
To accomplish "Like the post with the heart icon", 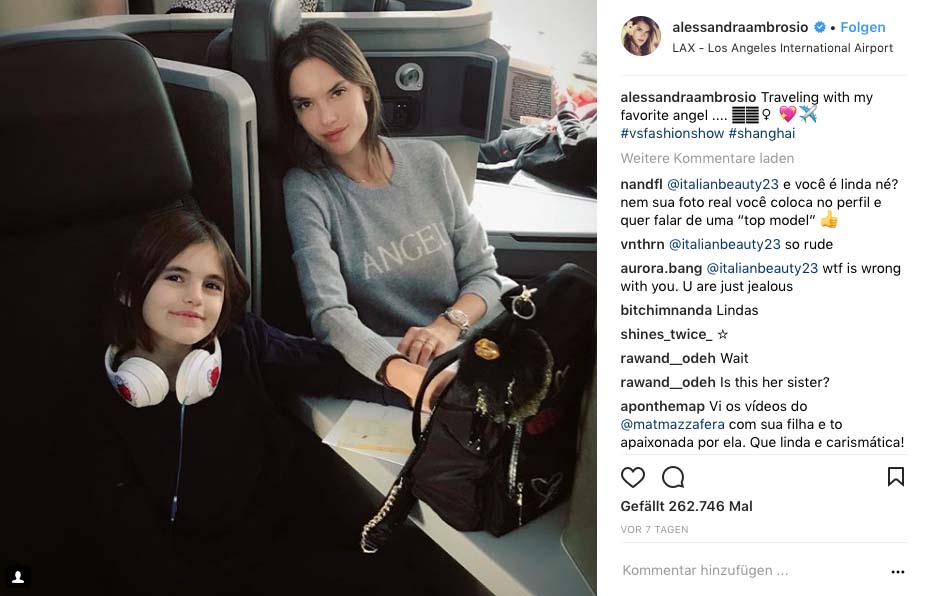I will (632, 477).
